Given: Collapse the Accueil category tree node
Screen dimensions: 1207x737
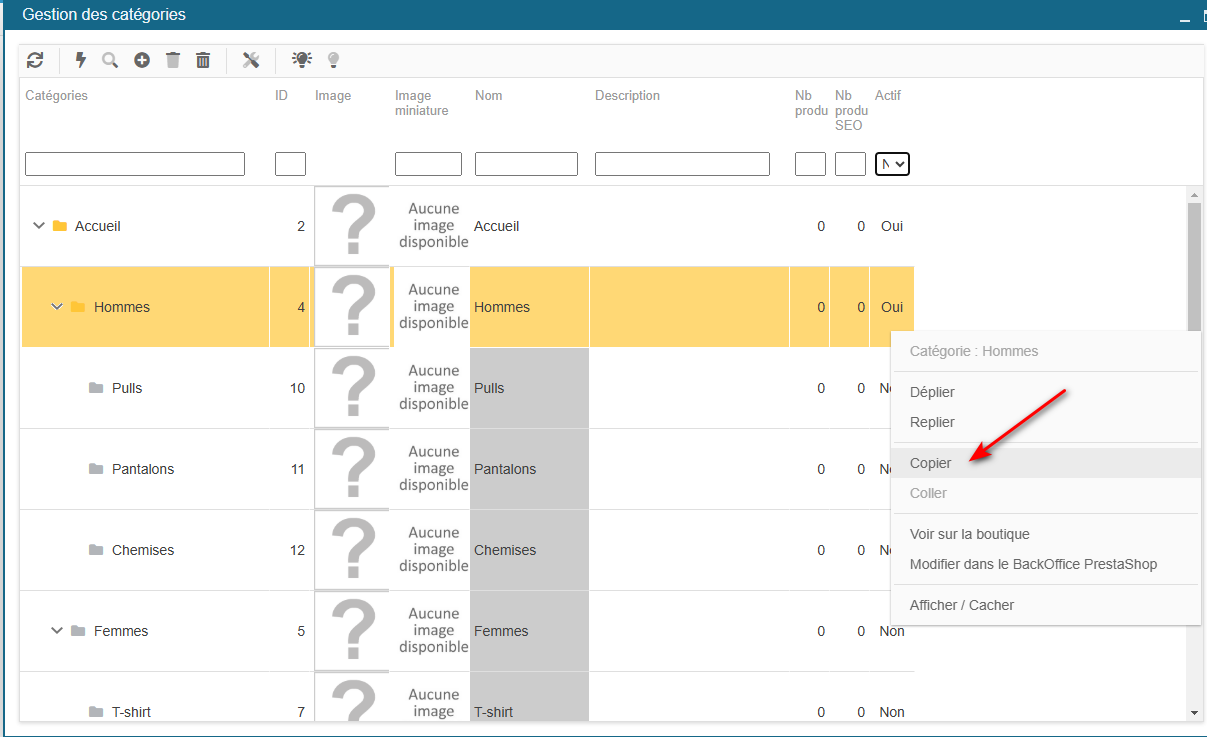Looking at the screenshot, I should coord(39,226).
